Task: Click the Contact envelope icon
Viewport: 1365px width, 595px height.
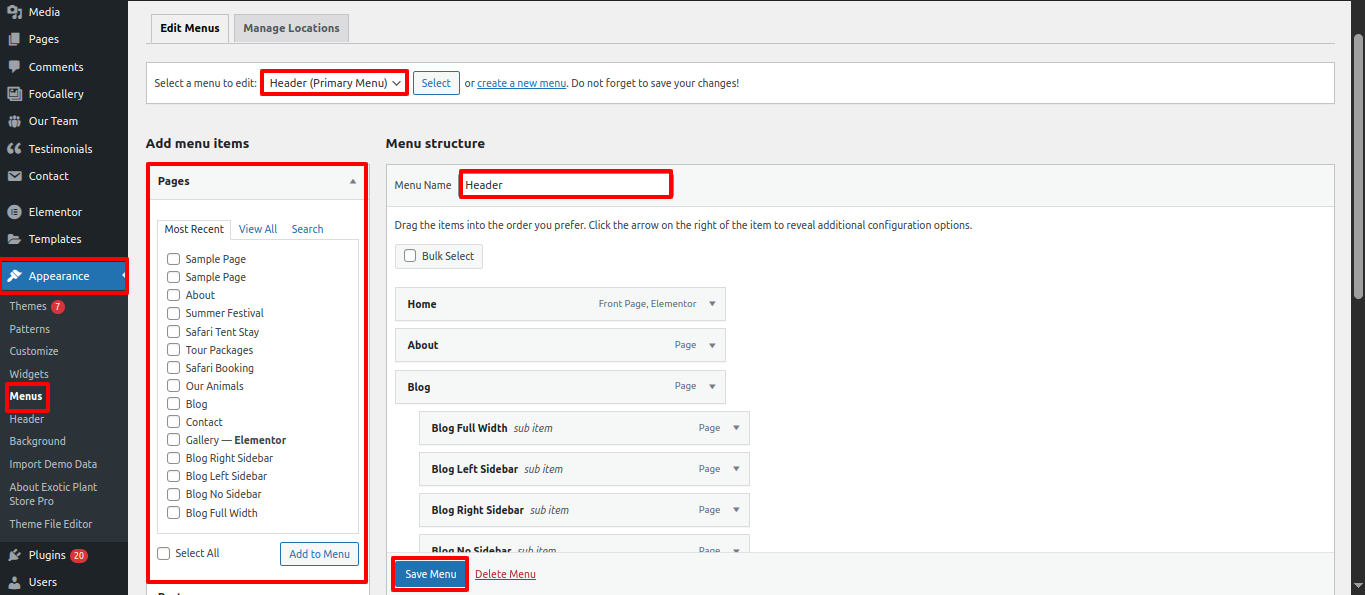Action: pos(14,176)
